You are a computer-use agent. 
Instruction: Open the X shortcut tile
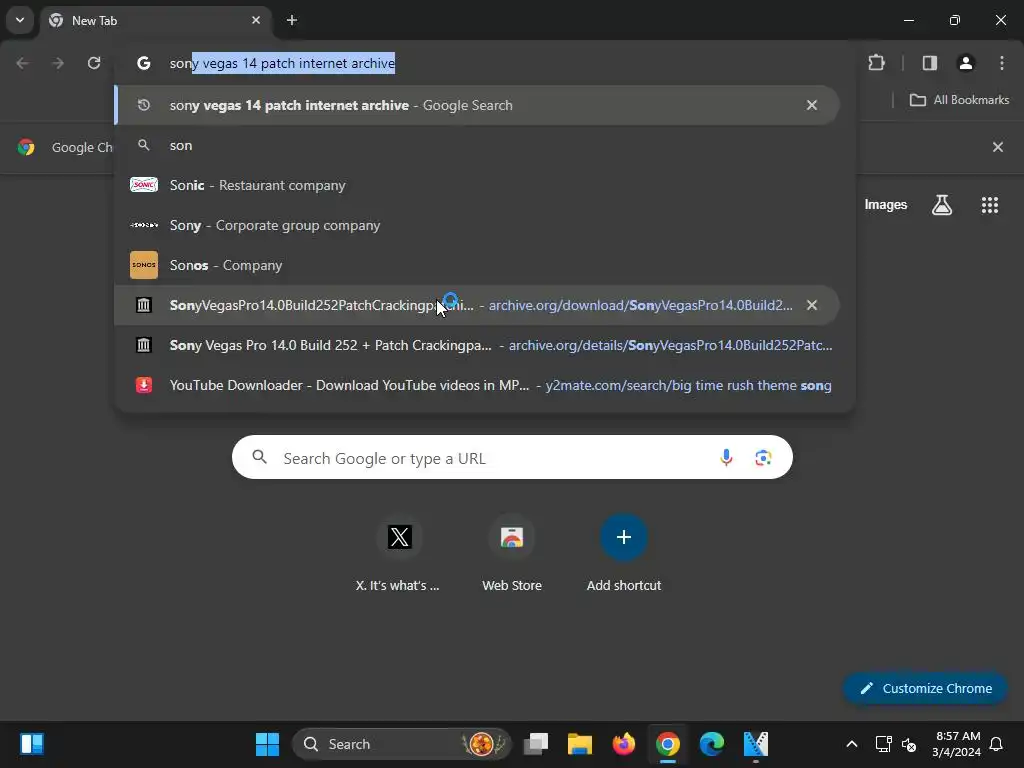[x=399, y=554]
